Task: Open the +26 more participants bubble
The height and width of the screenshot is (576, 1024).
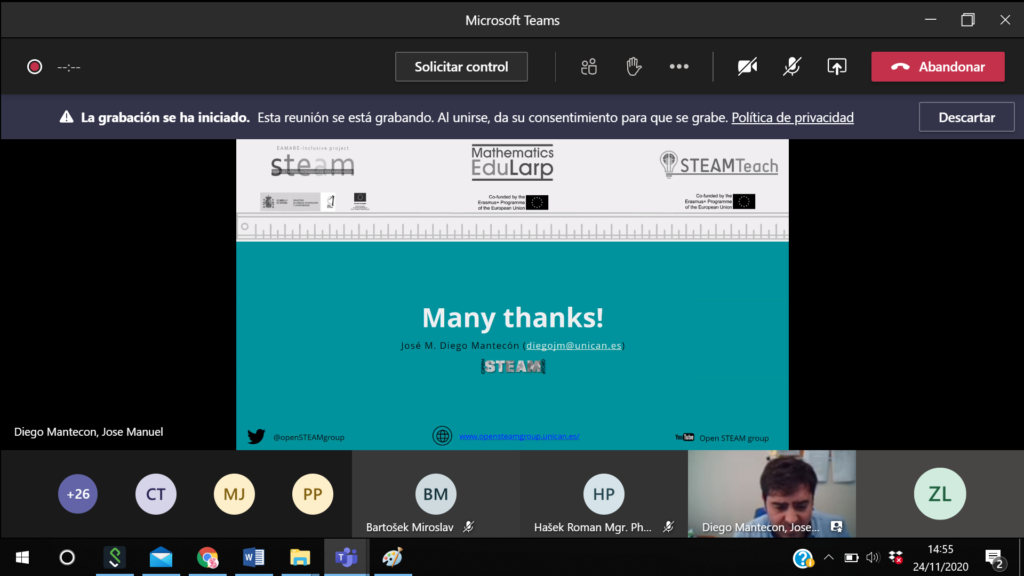Action: (78, 494)
